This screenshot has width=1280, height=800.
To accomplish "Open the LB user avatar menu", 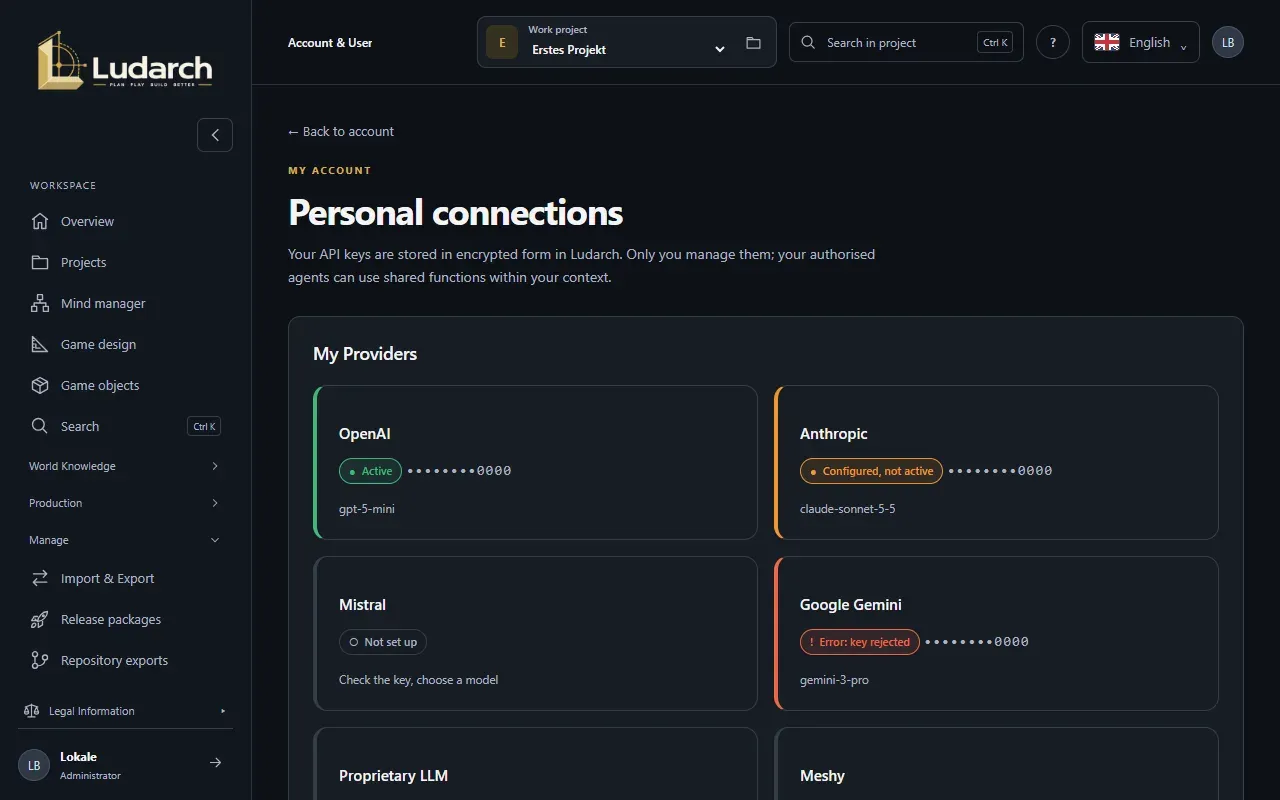I will pos(1228,42).
